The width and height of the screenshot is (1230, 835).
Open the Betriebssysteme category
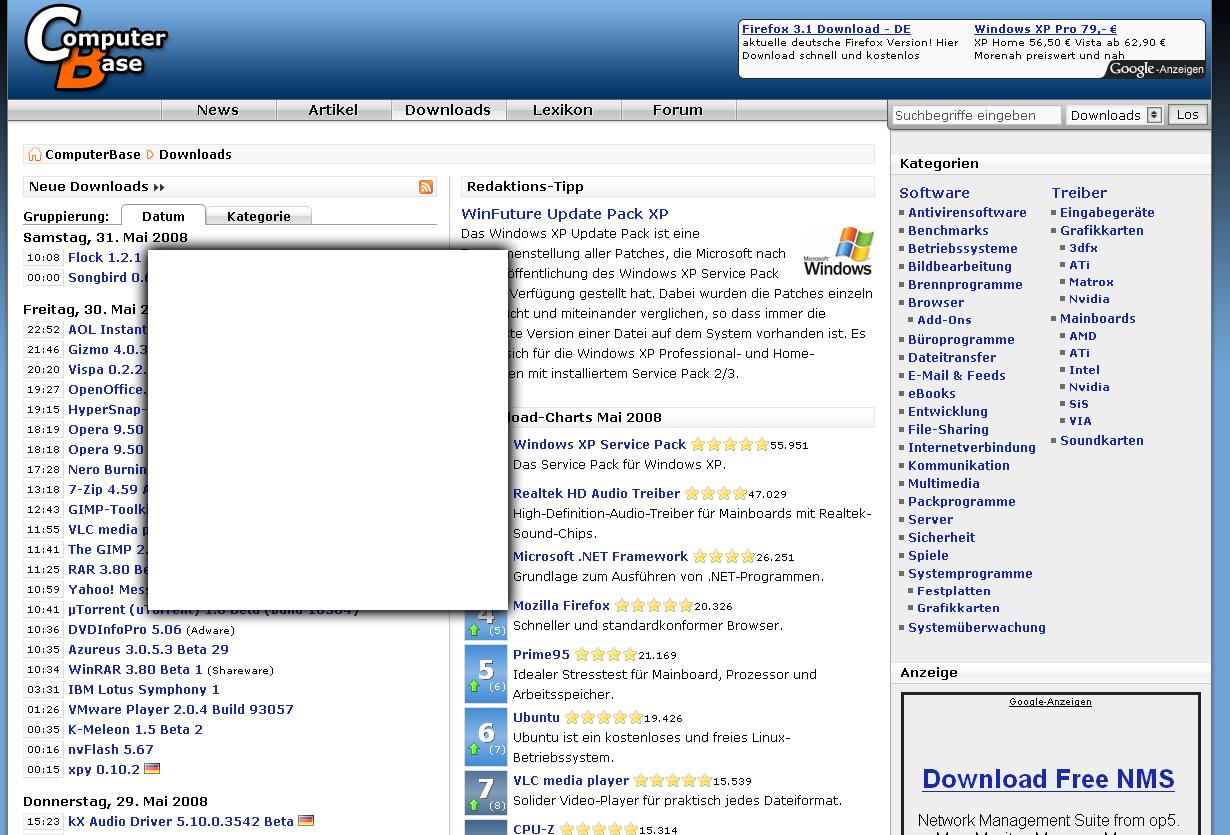[x=963, y=249]
